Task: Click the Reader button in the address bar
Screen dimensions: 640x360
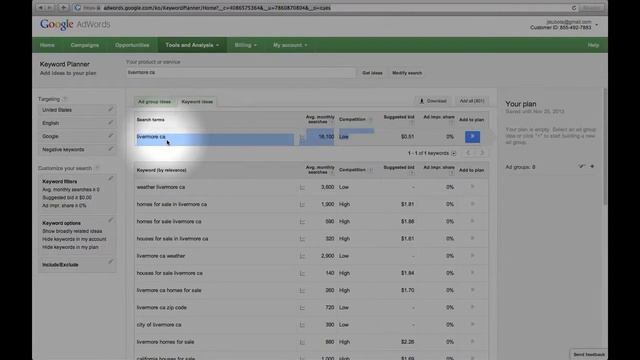Action: 591,8
